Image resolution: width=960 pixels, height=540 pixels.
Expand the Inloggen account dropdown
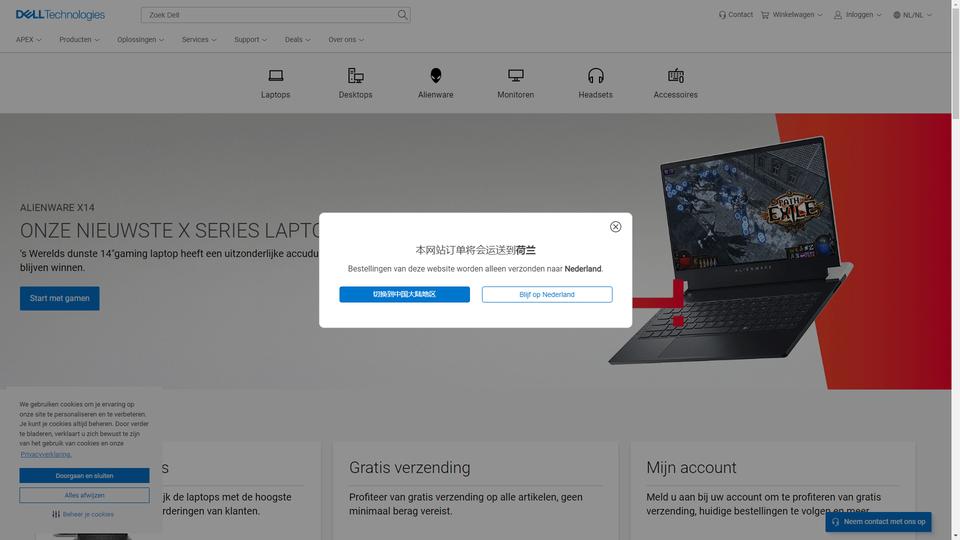(858, 15)
